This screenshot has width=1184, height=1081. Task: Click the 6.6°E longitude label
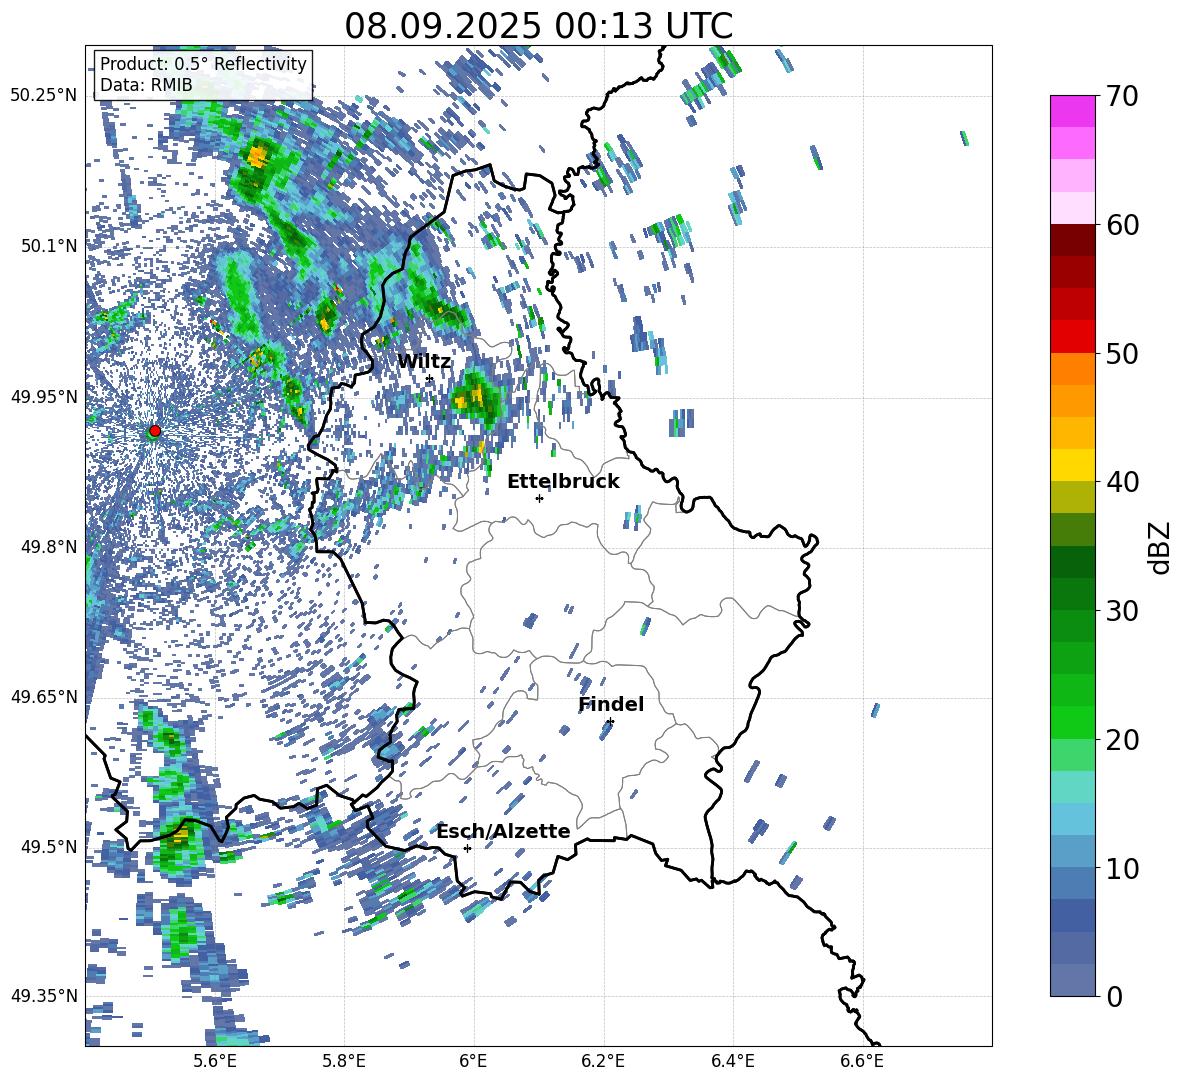click(x=862, y=1061)
